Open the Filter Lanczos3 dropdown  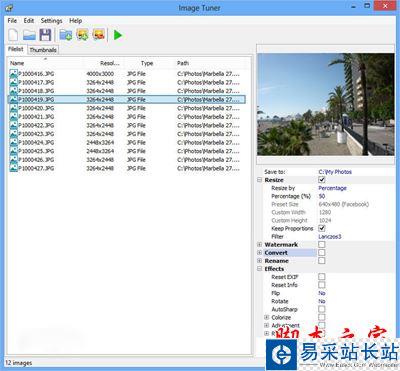pos(330,236)
